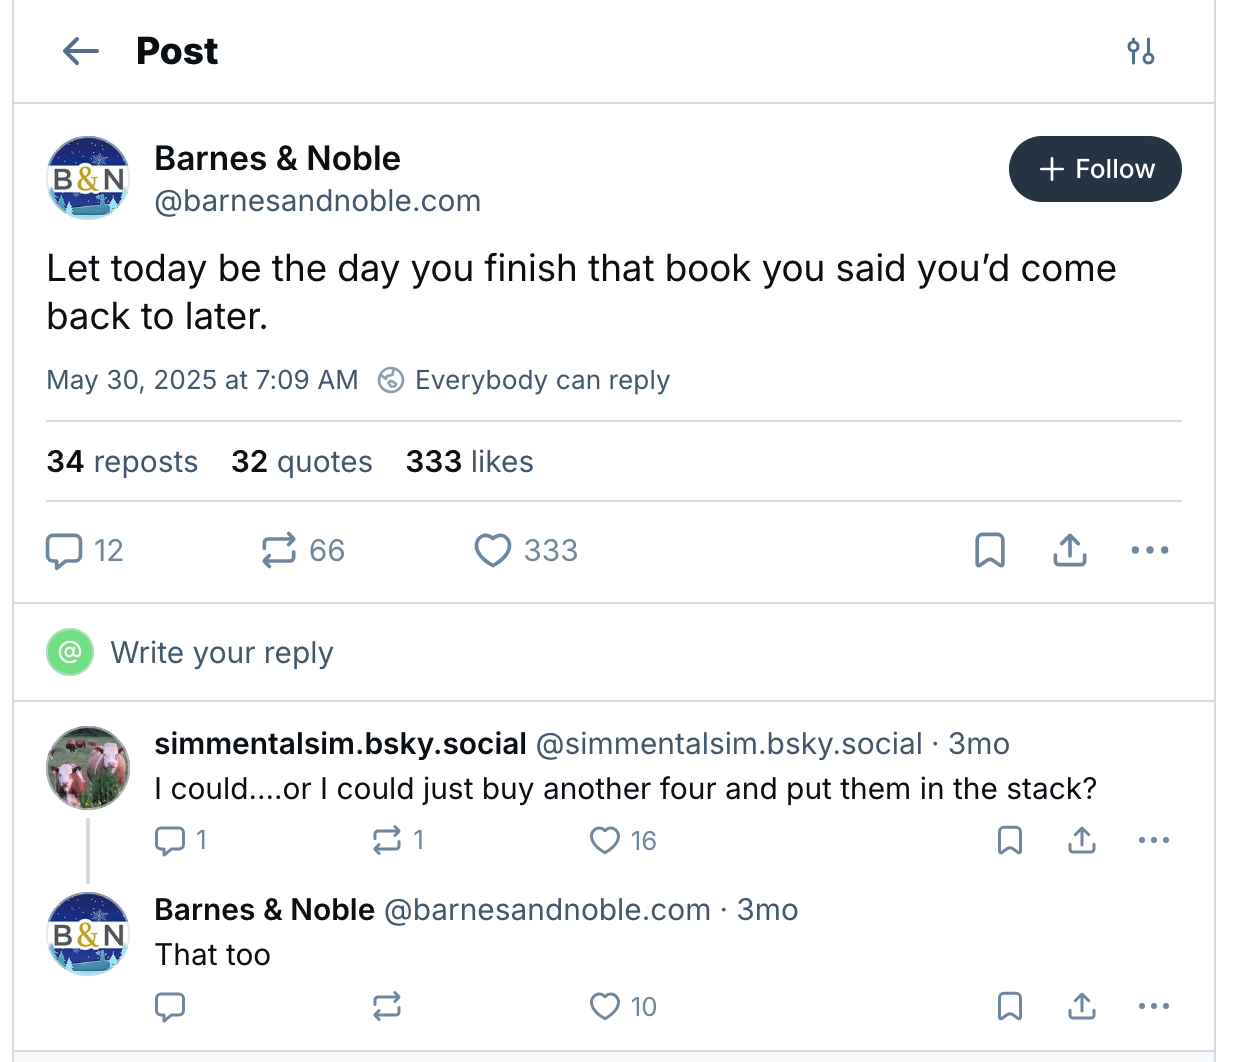1234x1062 pixels.
Task: Share the 'That too' reply
Action: pyautogui.click(x=1081, y=1007)
